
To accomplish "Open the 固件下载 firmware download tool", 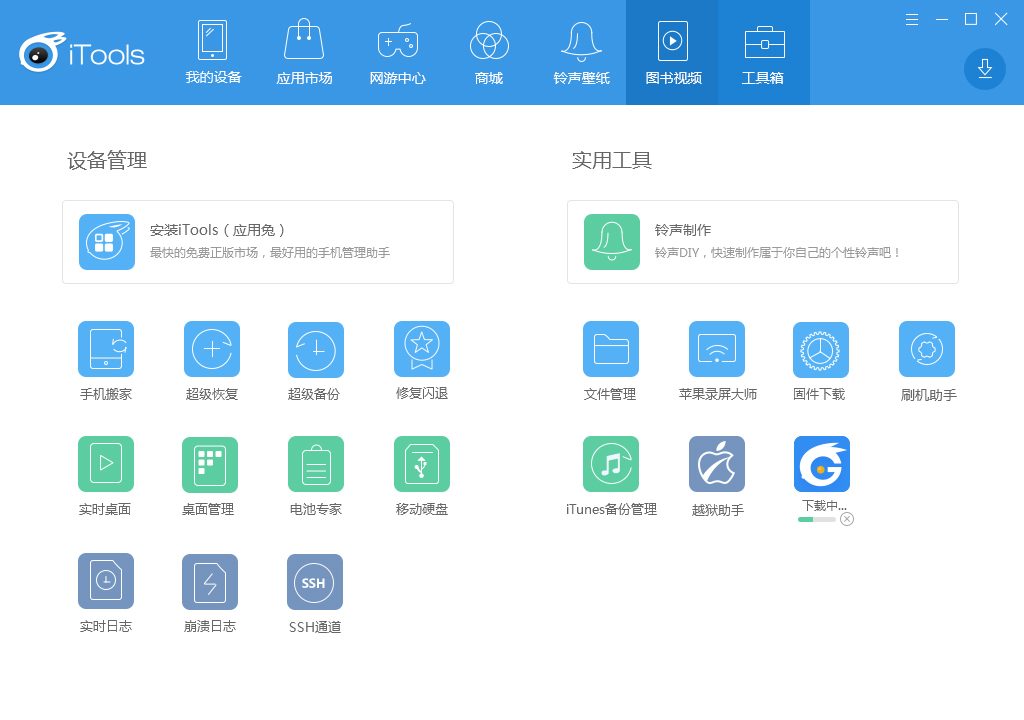I will (821, 350).
